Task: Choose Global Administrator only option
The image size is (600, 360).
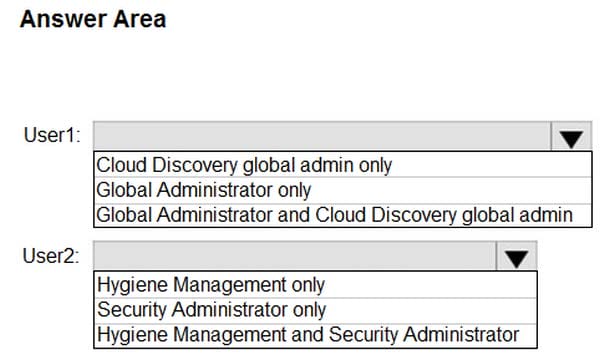Action: click(343, 190)
